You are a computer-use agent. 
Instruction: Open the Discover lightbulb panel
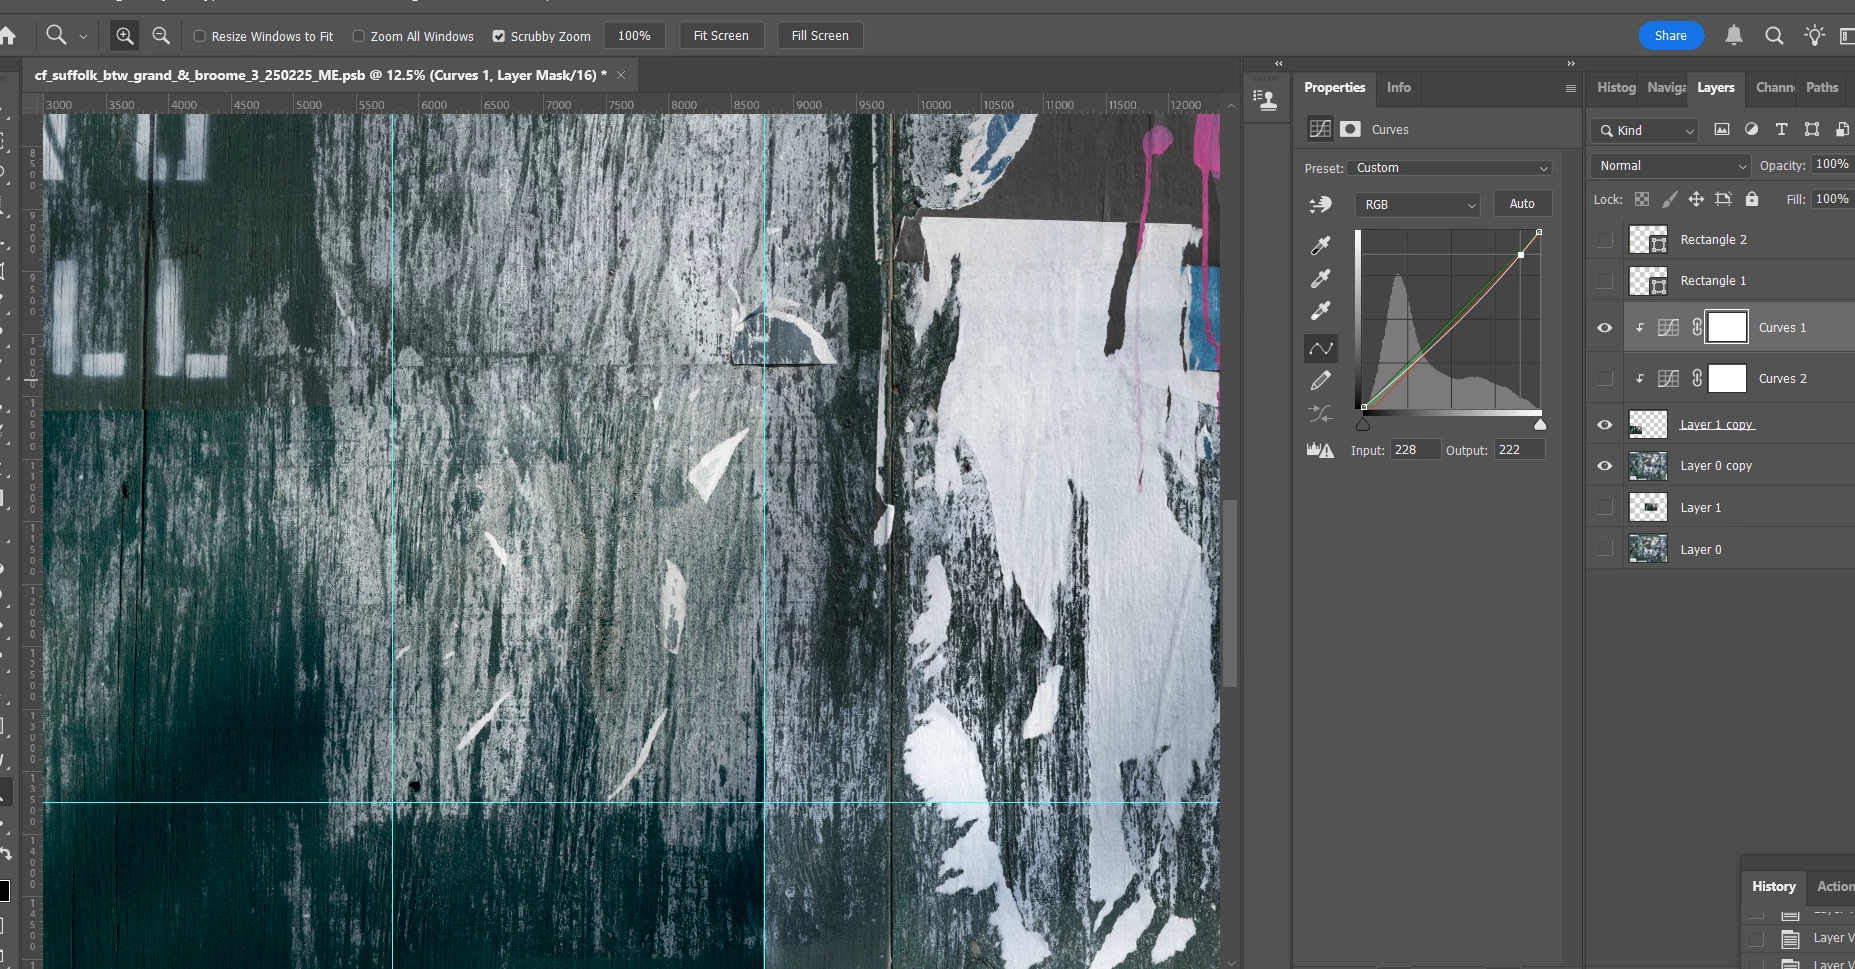point(1814,36)
